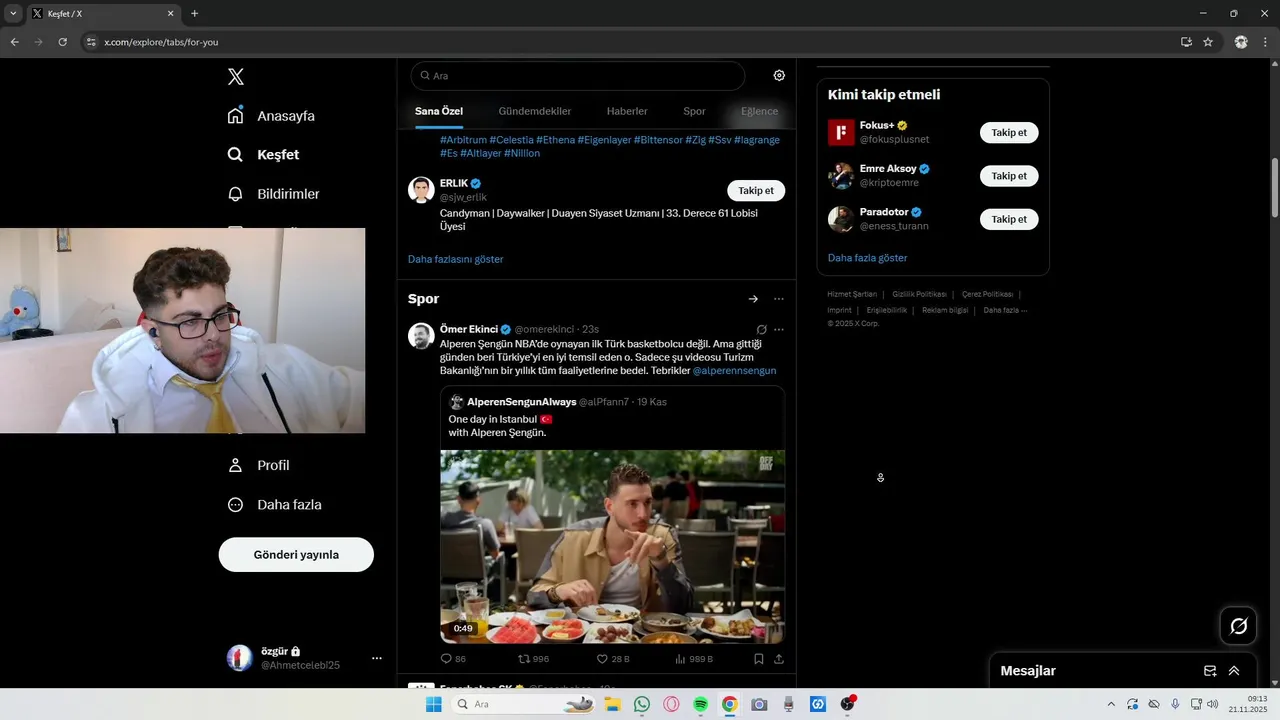Click @alperennsengun mention link
Viewport: 1280px width, 720px height.
click(x=734, y=371)
